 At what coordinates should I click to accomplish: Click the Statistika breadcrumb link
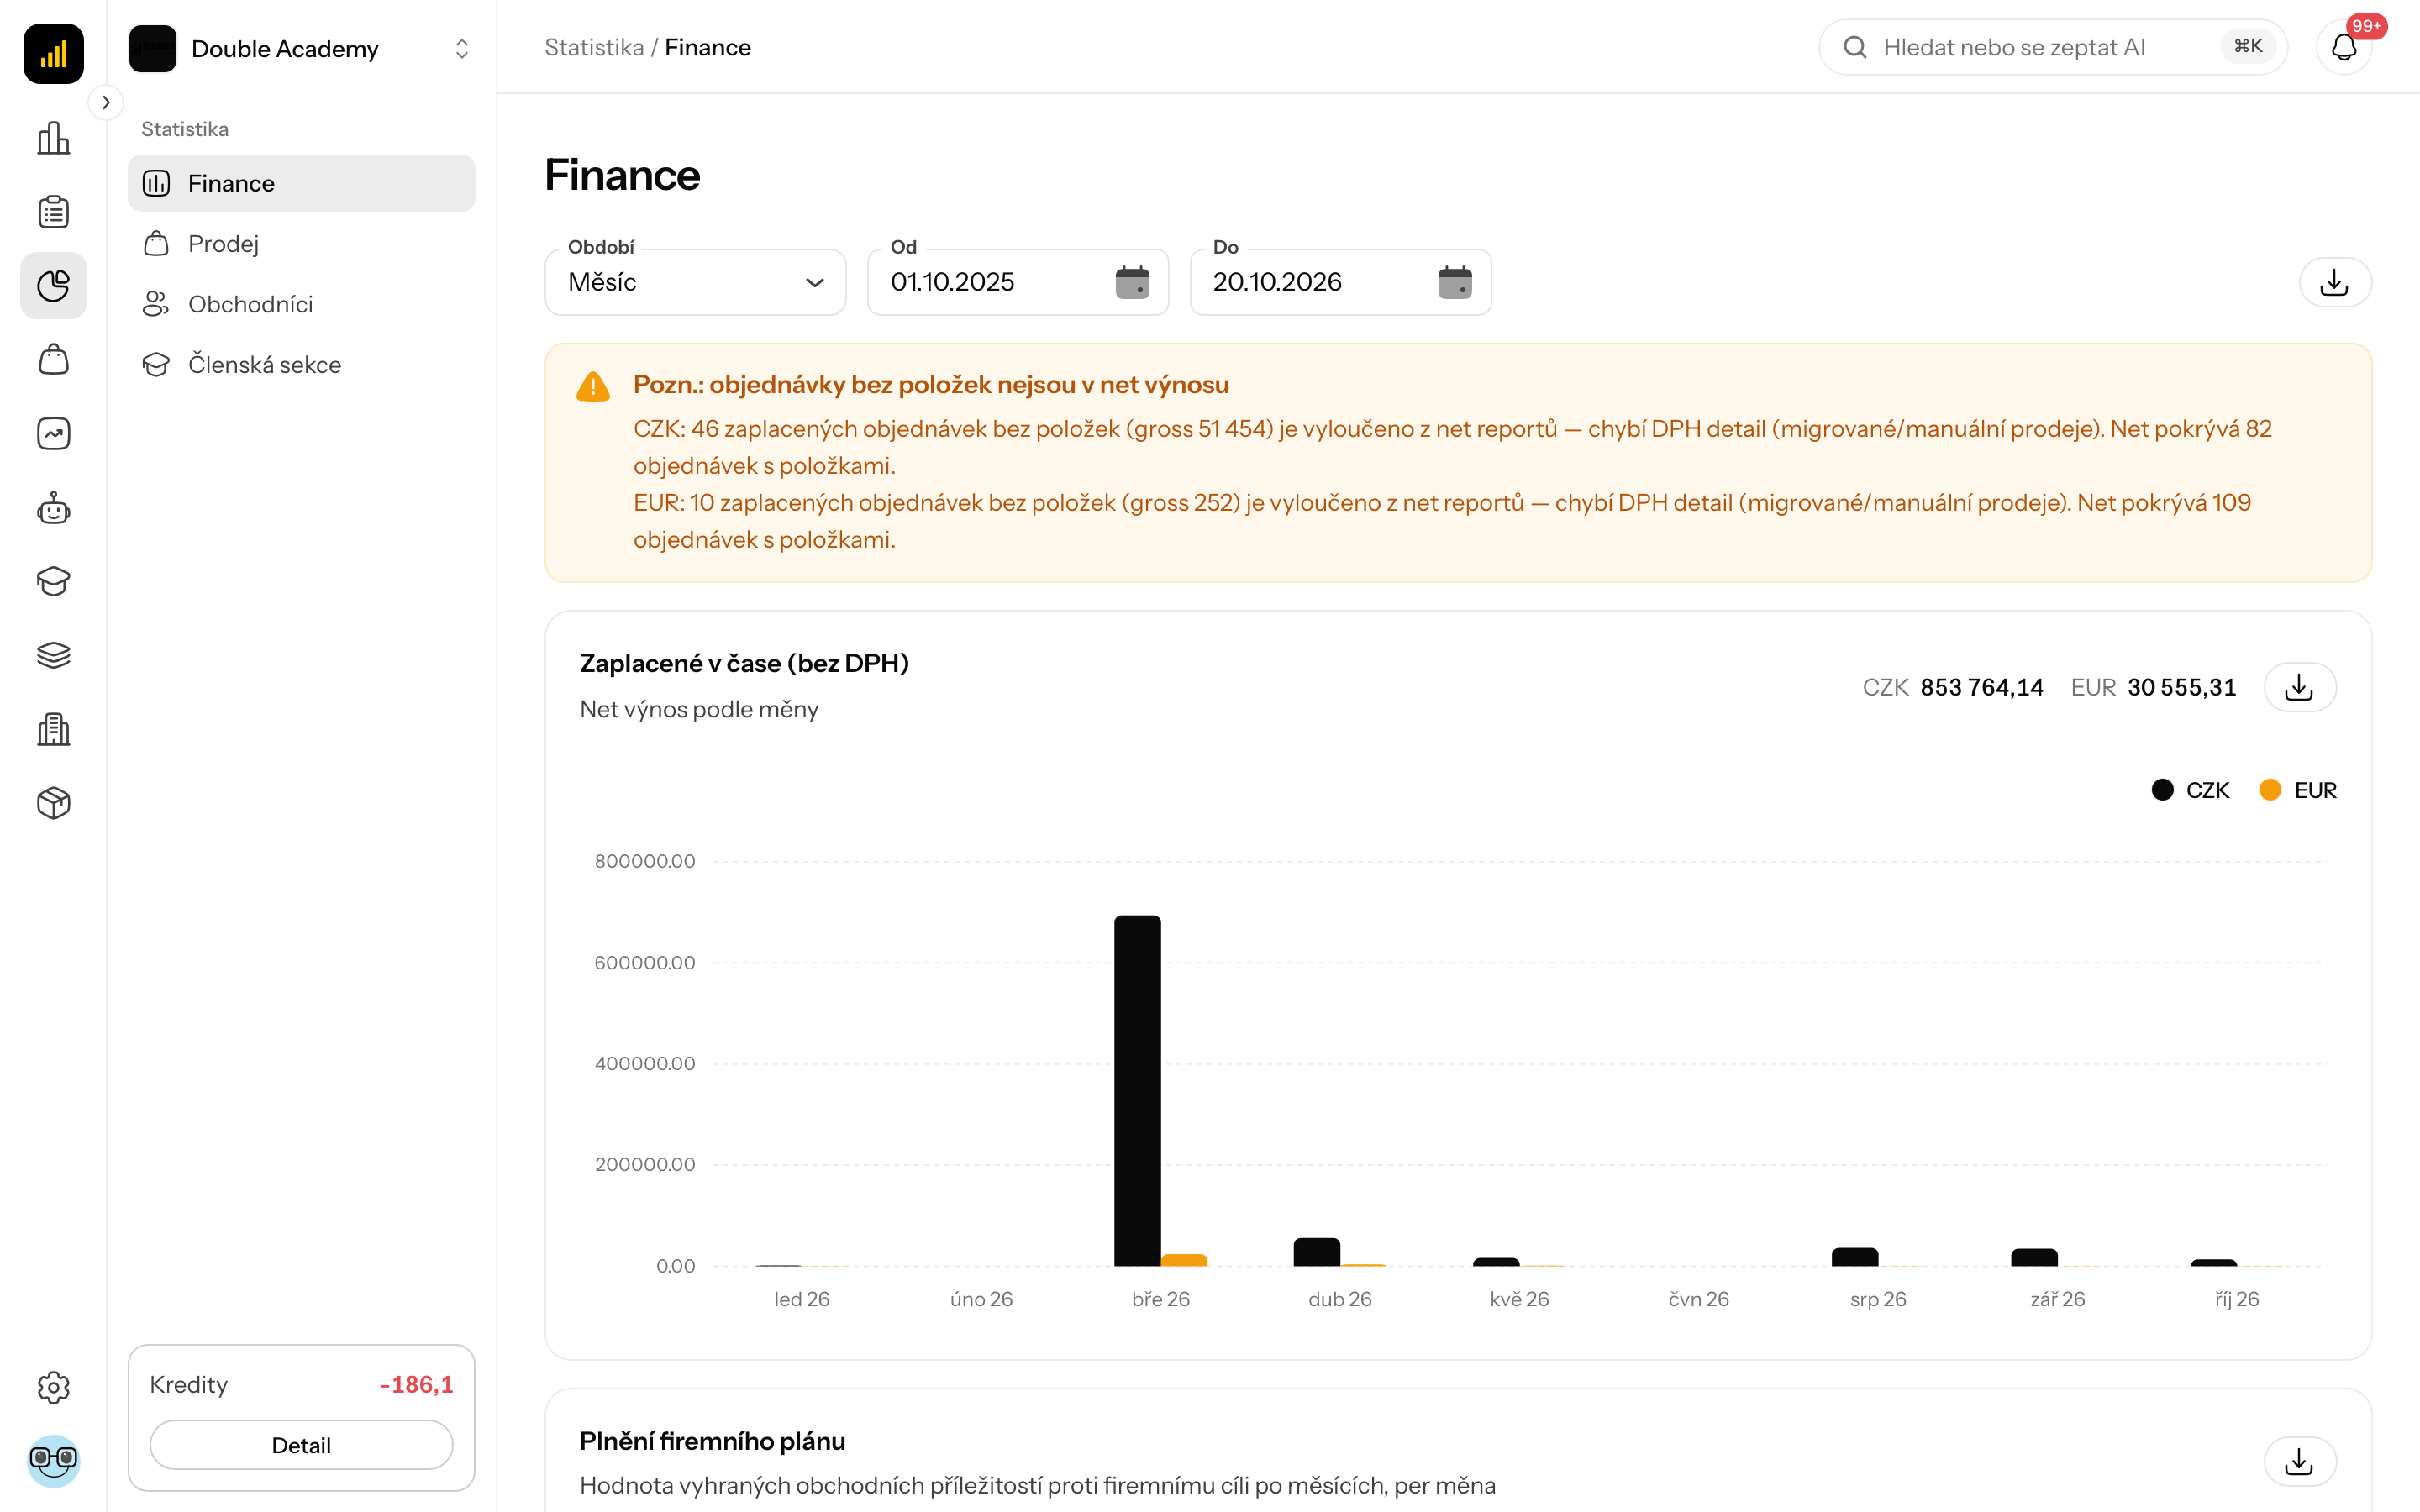pos(594,47)
